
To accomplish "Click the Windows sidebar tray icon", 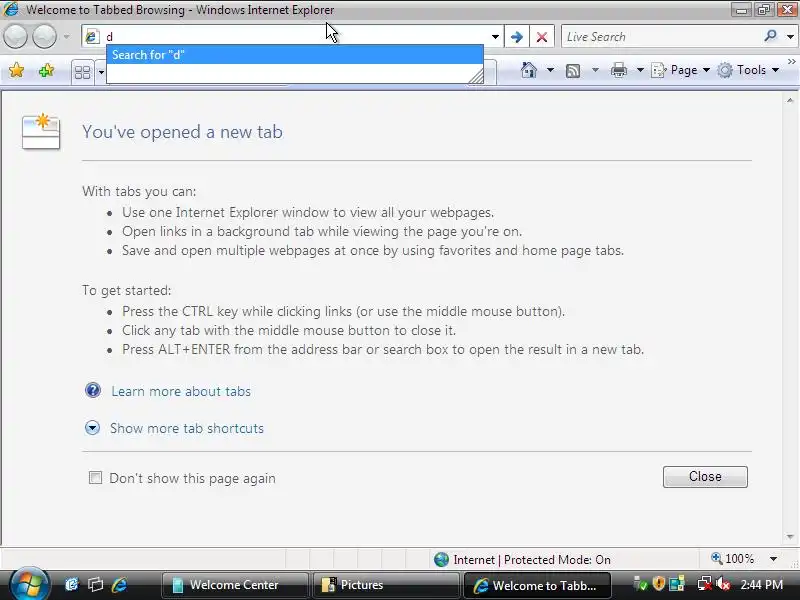I will click(677, 584).
